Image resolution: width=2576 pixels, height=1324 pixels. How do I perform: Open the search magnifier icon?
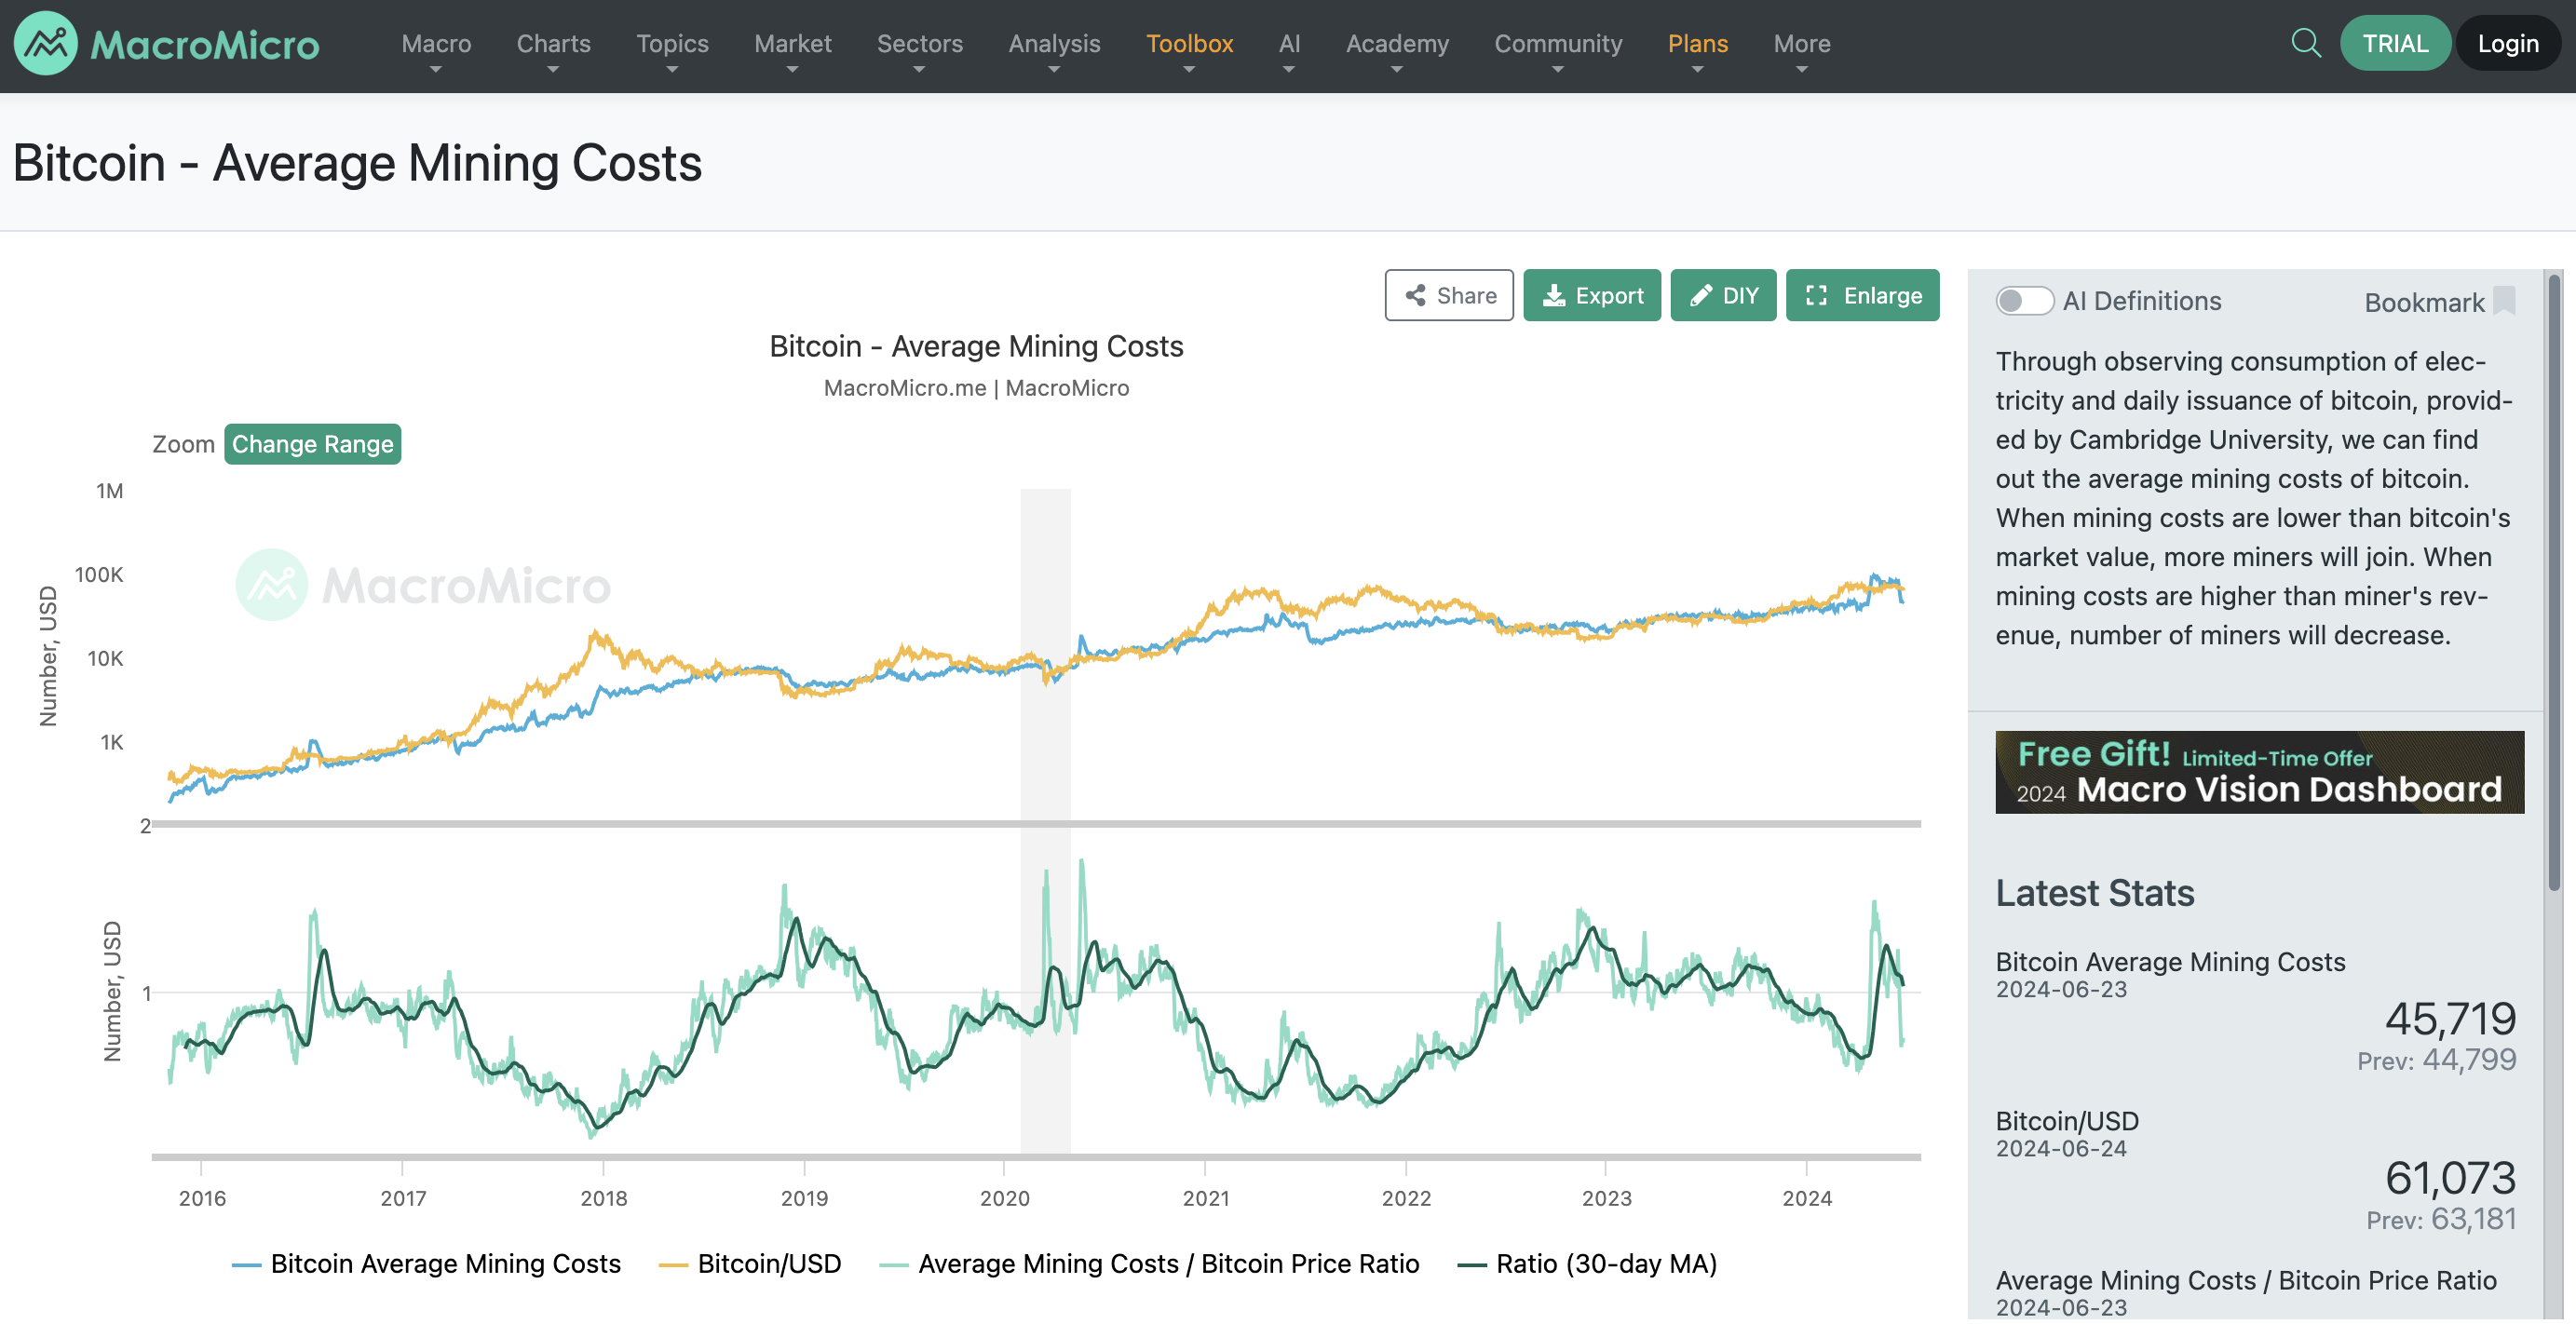pos(2305,43)
